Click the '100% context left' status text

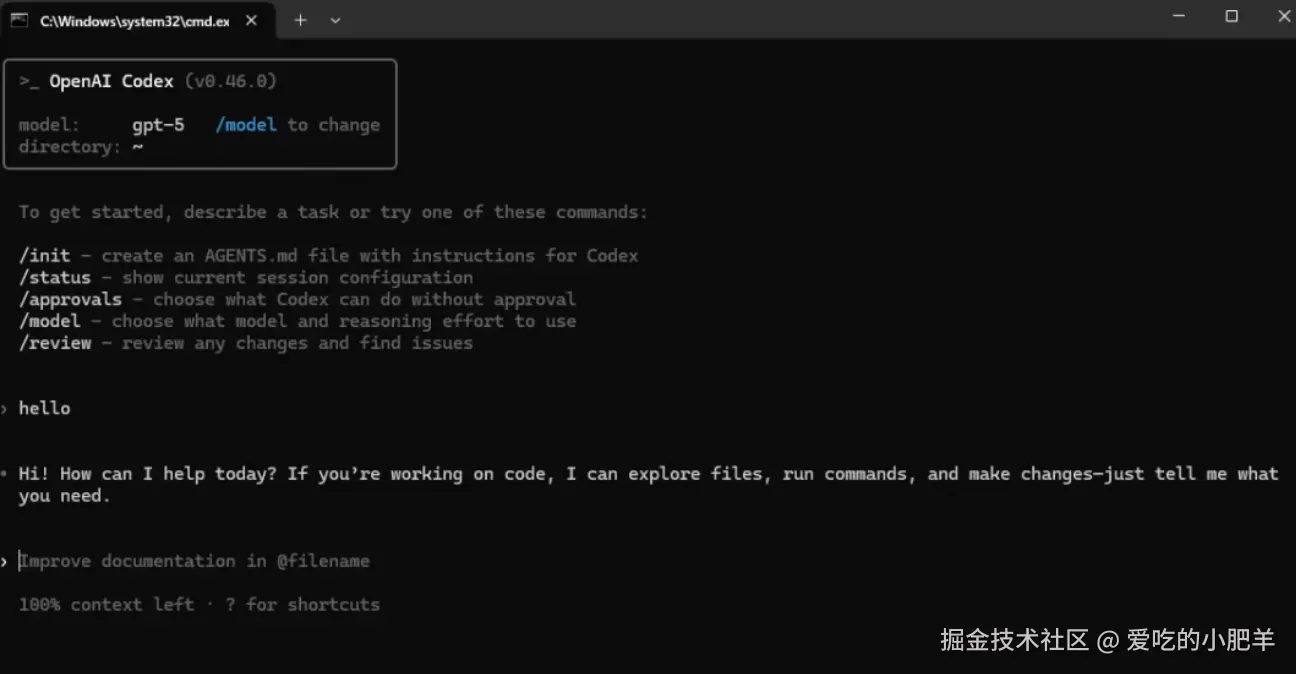pos(106,604)
